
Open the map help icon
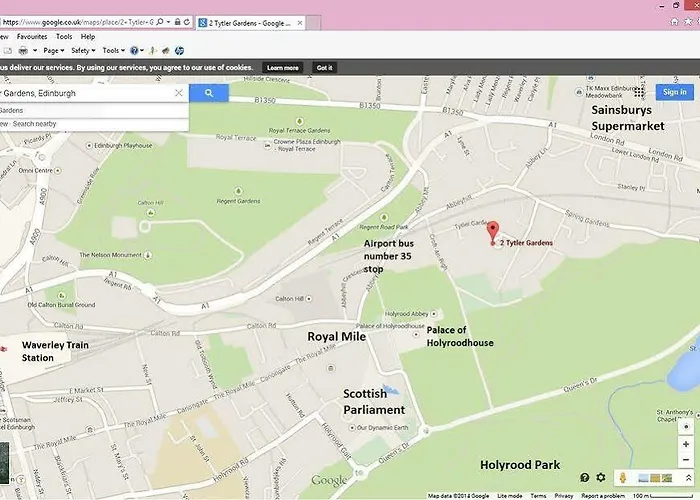pyautogui.click(x=585, y=478)
